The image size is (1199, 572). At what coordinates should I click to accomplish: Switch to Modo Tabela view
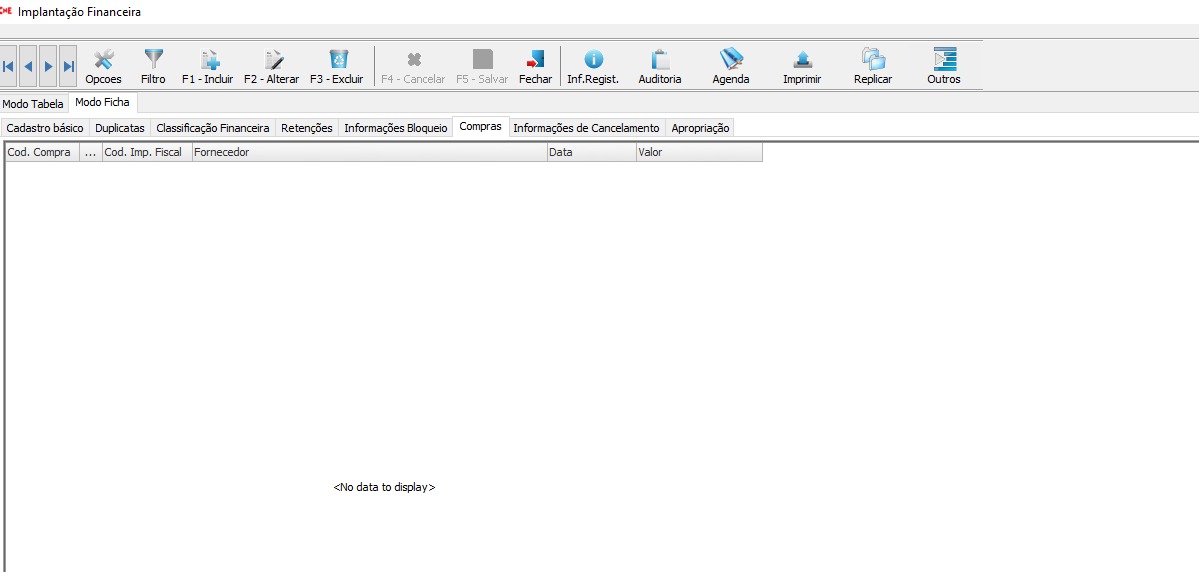[33, 104]
